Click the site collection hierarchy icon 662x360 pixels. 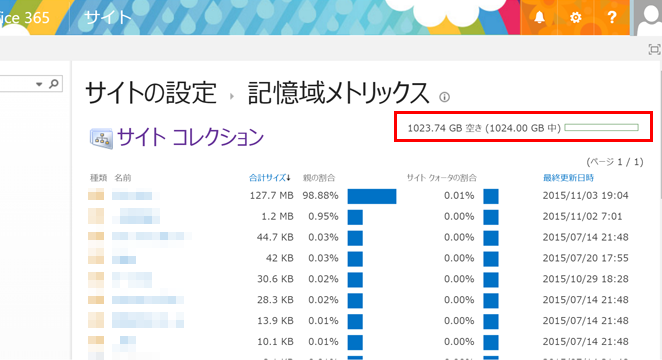(101, 138)
